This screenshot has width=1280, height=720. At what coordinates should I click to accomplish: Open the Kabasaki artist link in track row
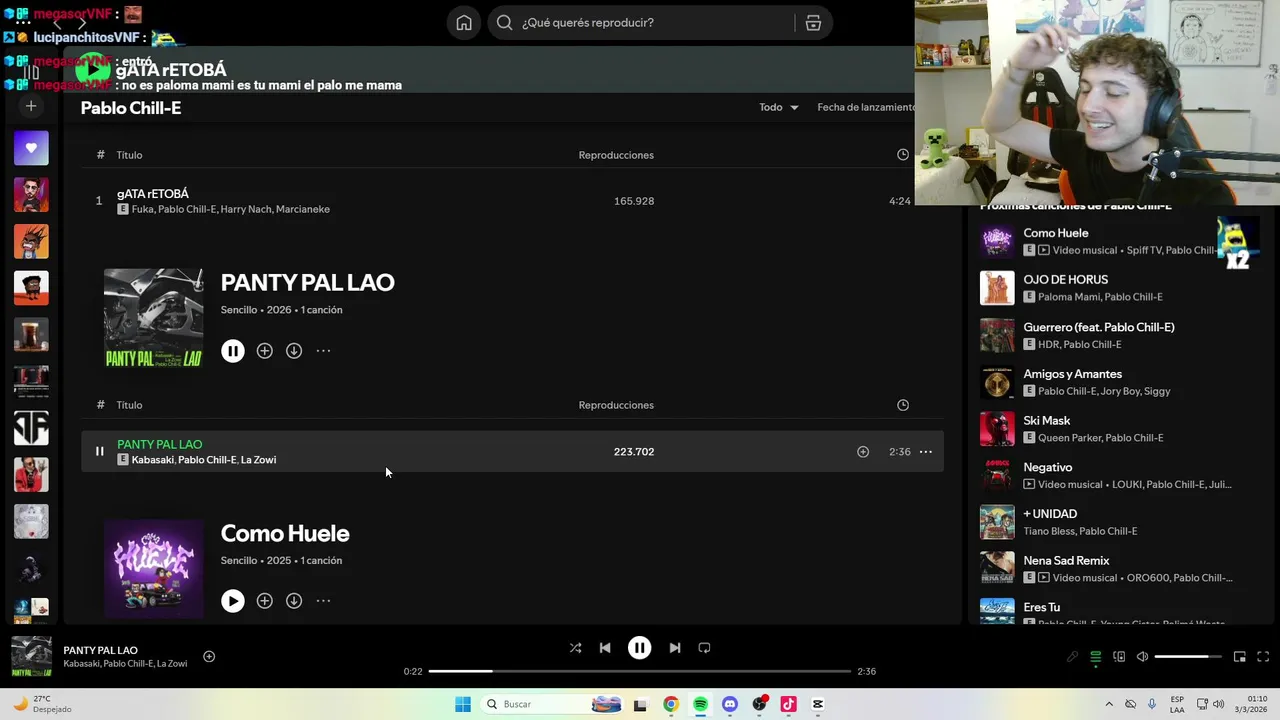(153, 460)
